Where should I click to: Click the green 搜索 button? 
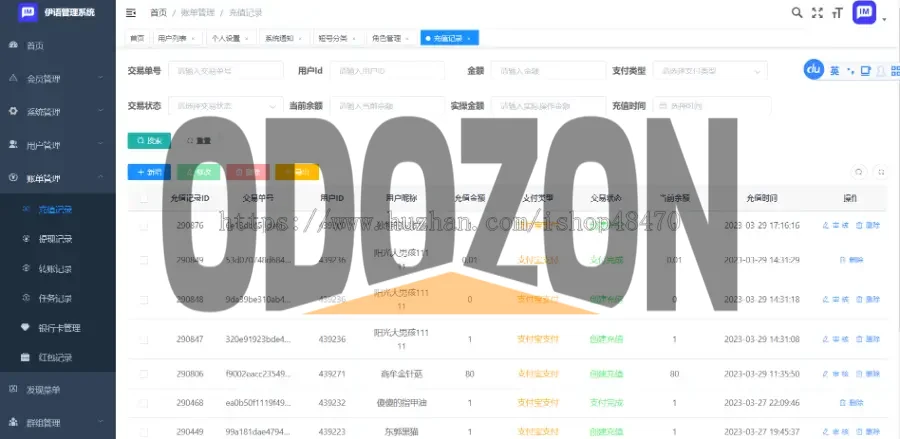(x=149, y=141)
